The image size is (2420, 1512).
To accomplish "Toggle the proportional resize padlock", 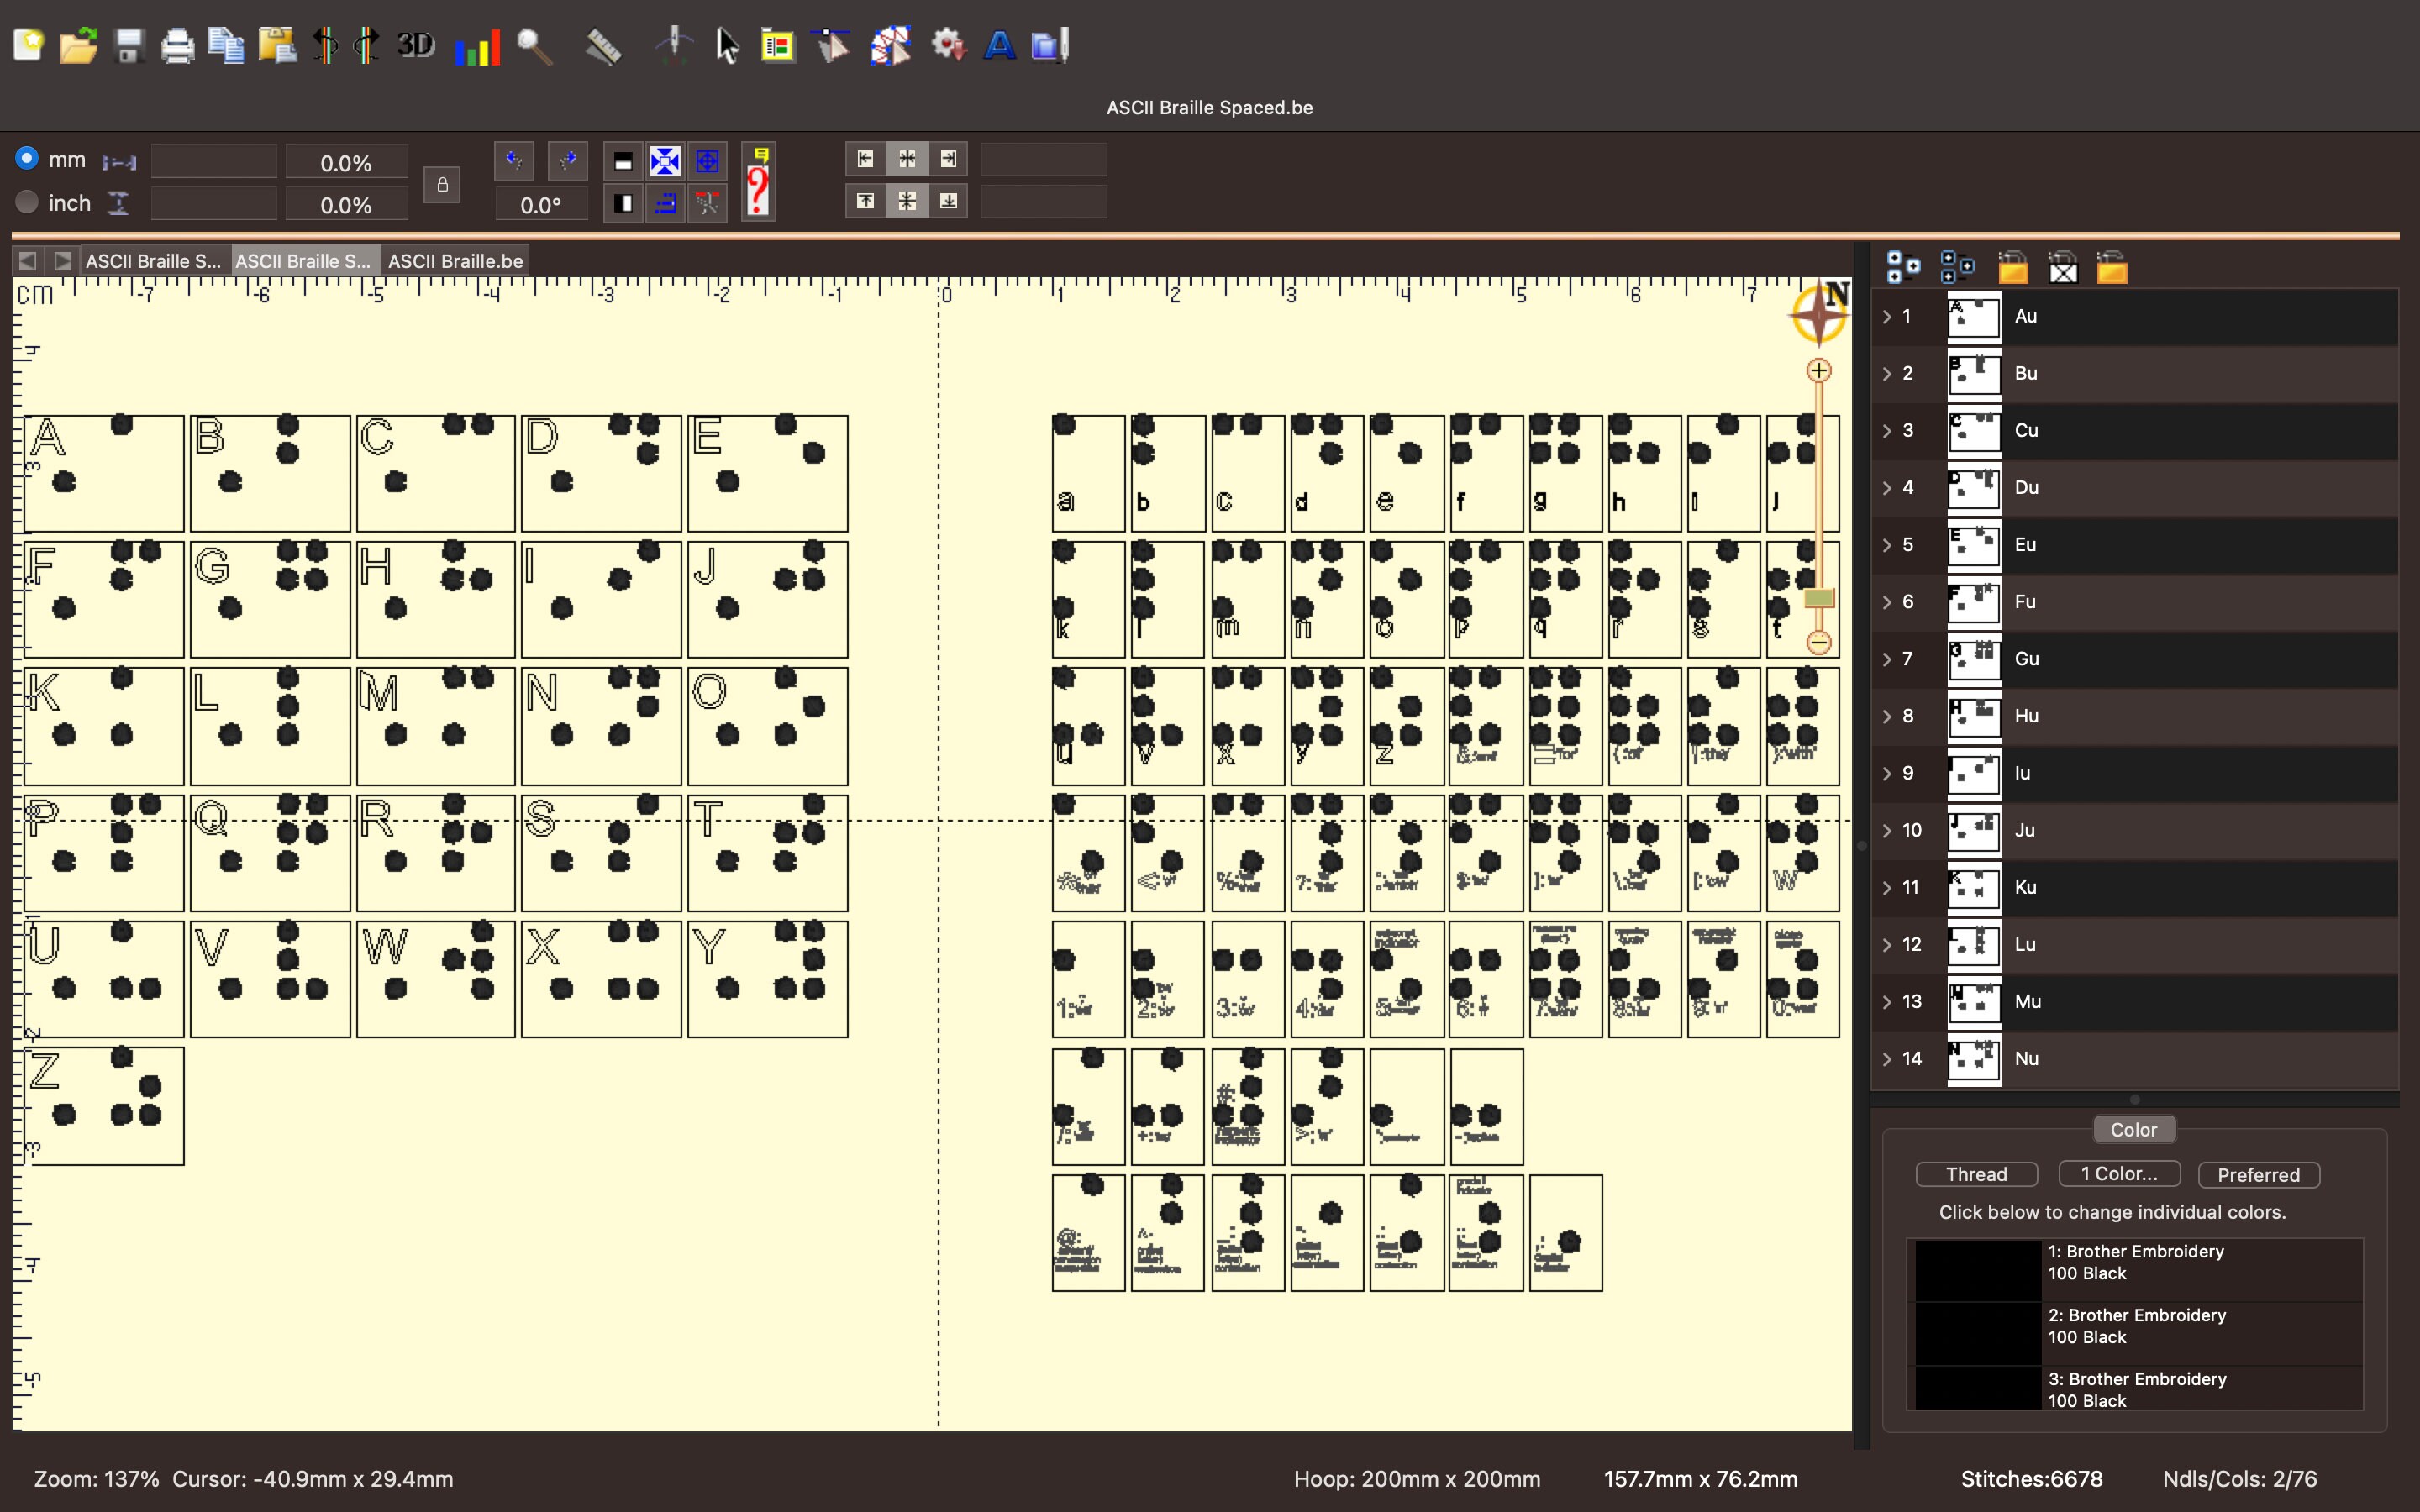I will pyautogui.click(x=441, y=184).
